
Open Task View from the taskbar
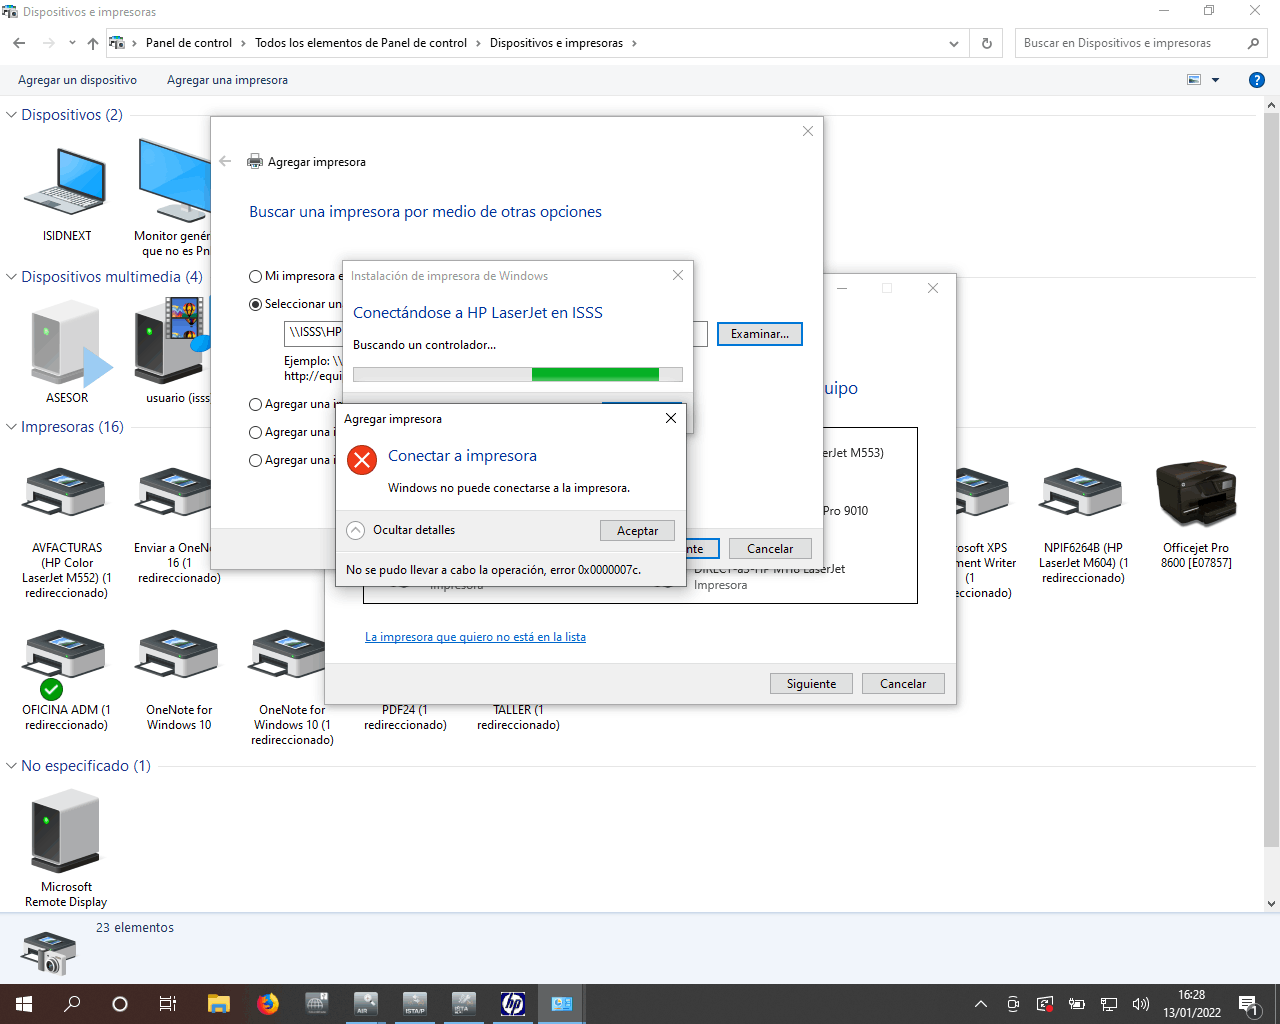168,1004
